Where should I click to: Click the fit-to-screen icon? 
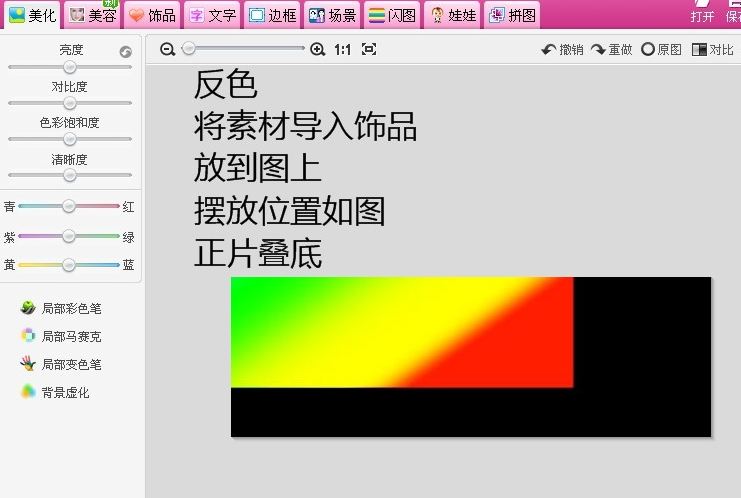click(369, 49)
